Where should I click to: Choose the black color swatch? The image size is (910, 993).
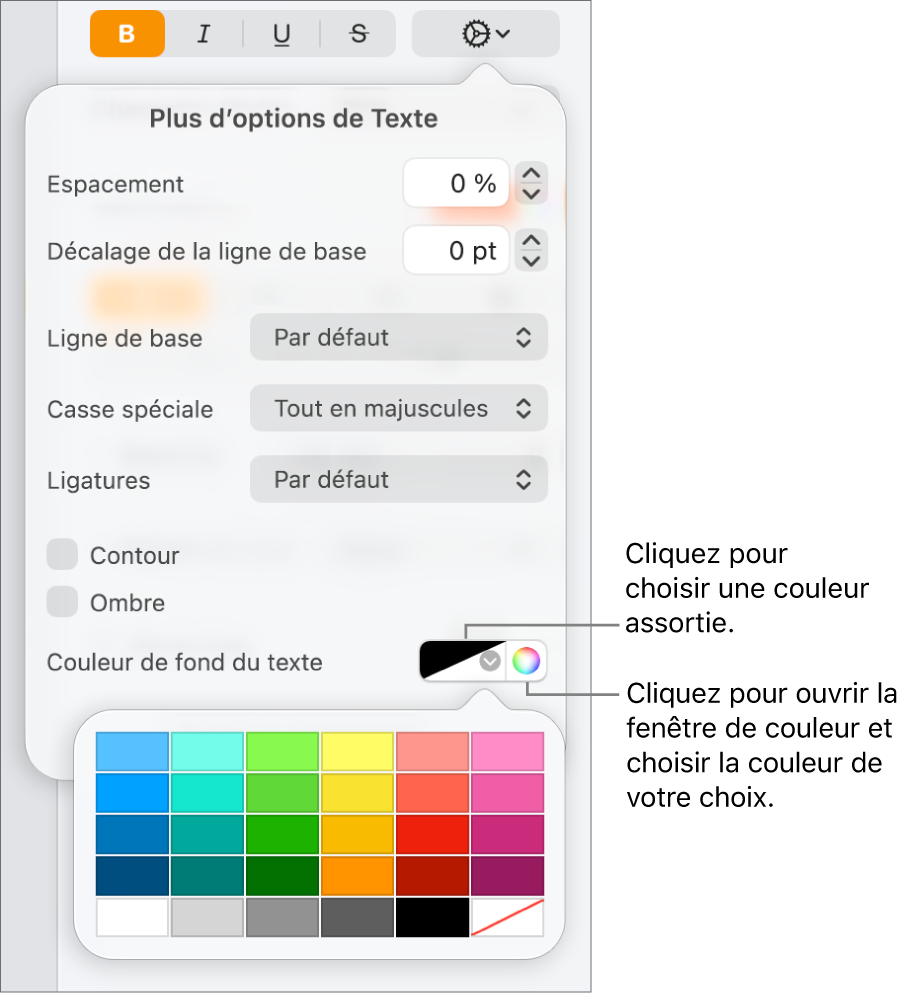coord(432,918)
